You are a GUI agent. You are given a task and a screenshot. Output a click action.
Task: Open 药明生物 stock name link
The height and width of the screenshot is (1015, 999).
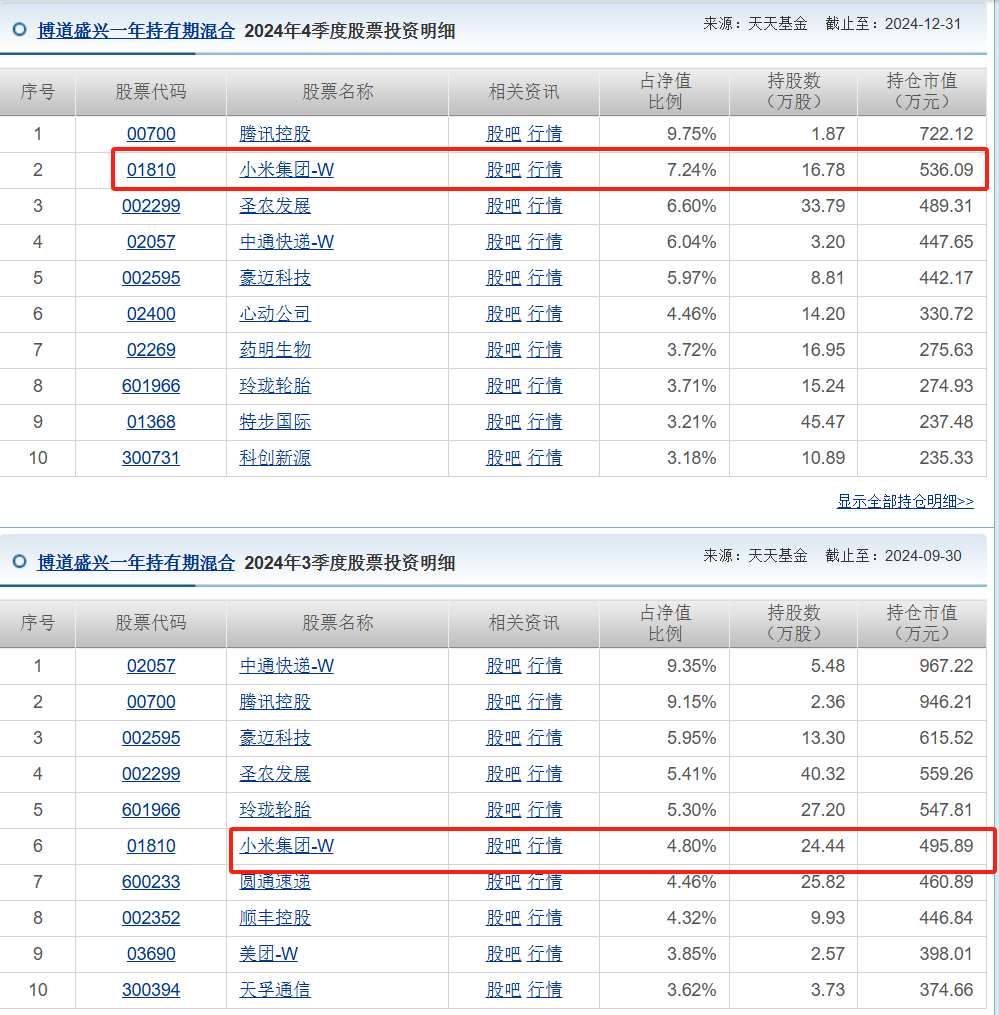(275, 350)
